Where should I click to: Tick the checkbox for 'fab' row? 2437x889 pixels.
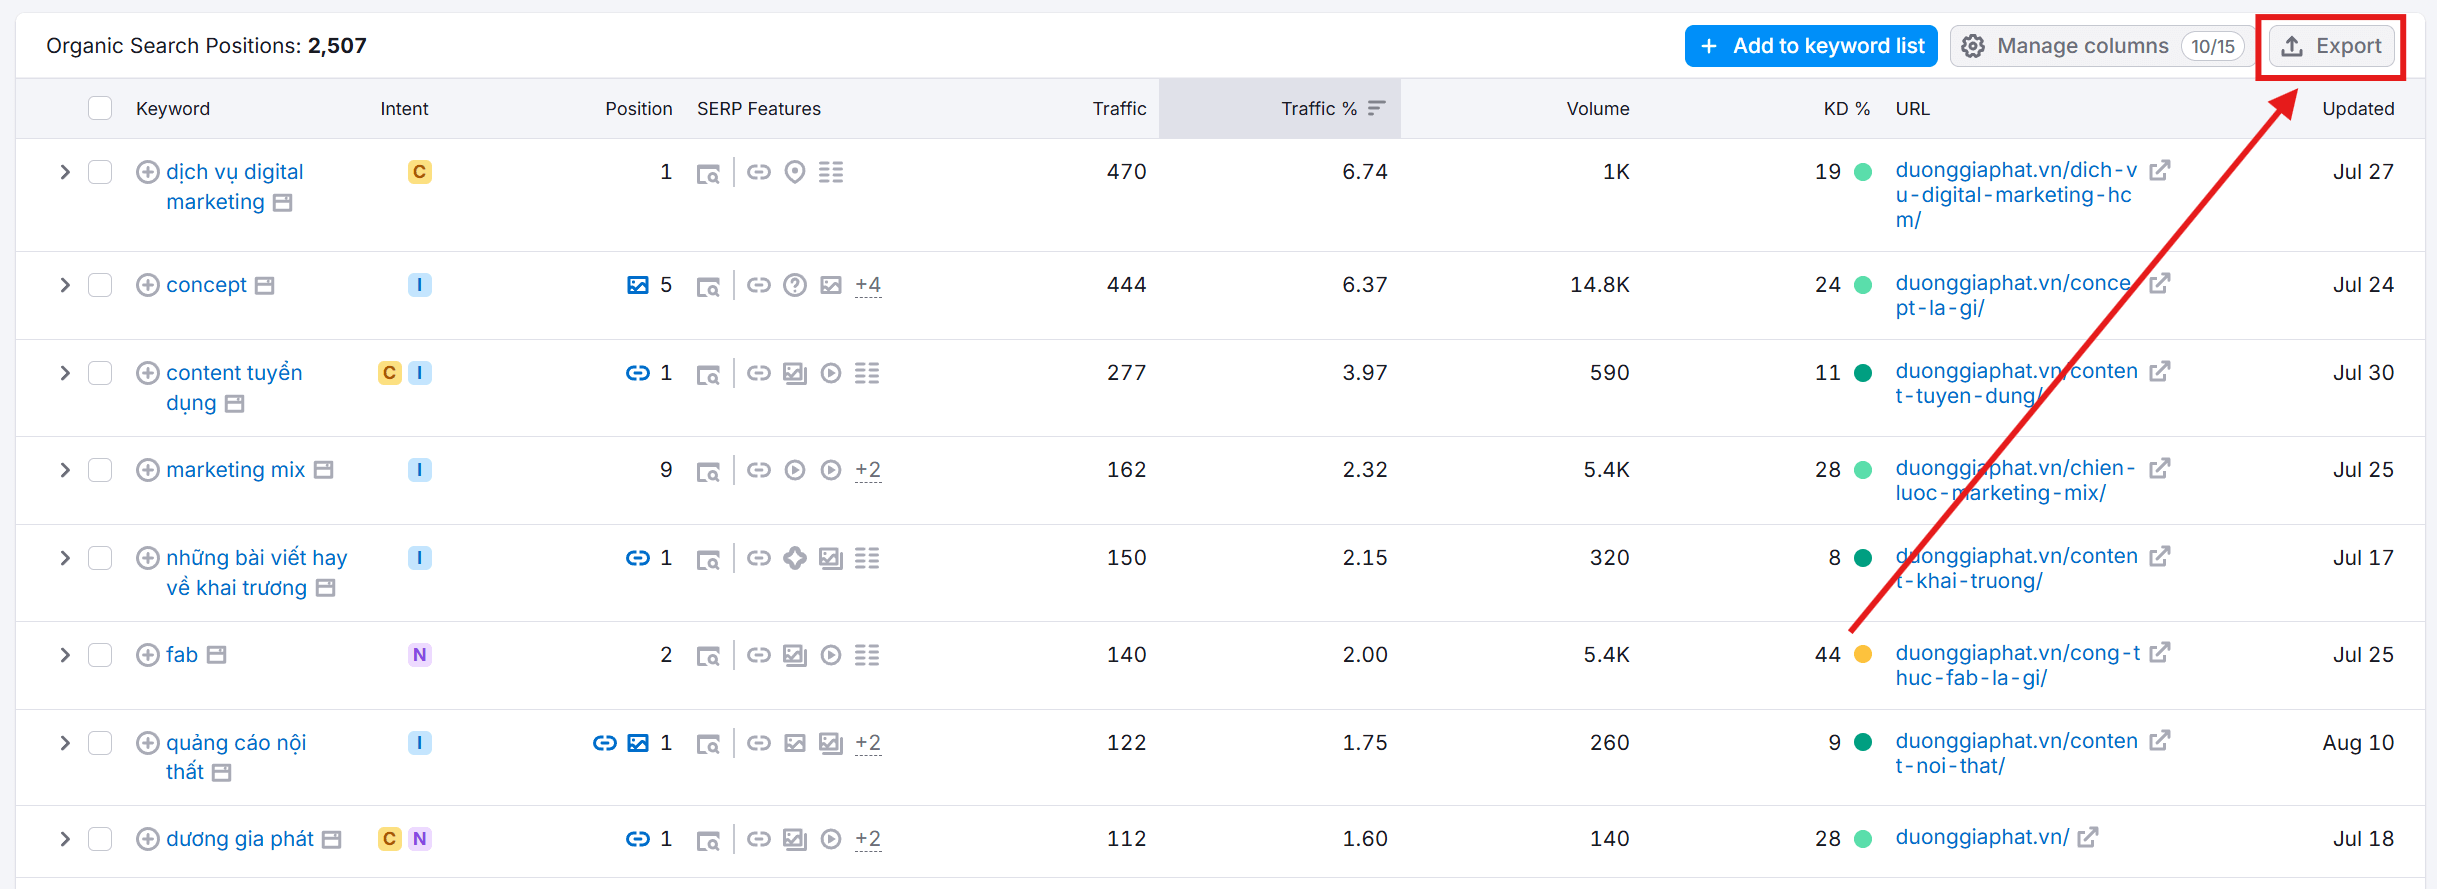pyautogui.click(x=100, y=655)
